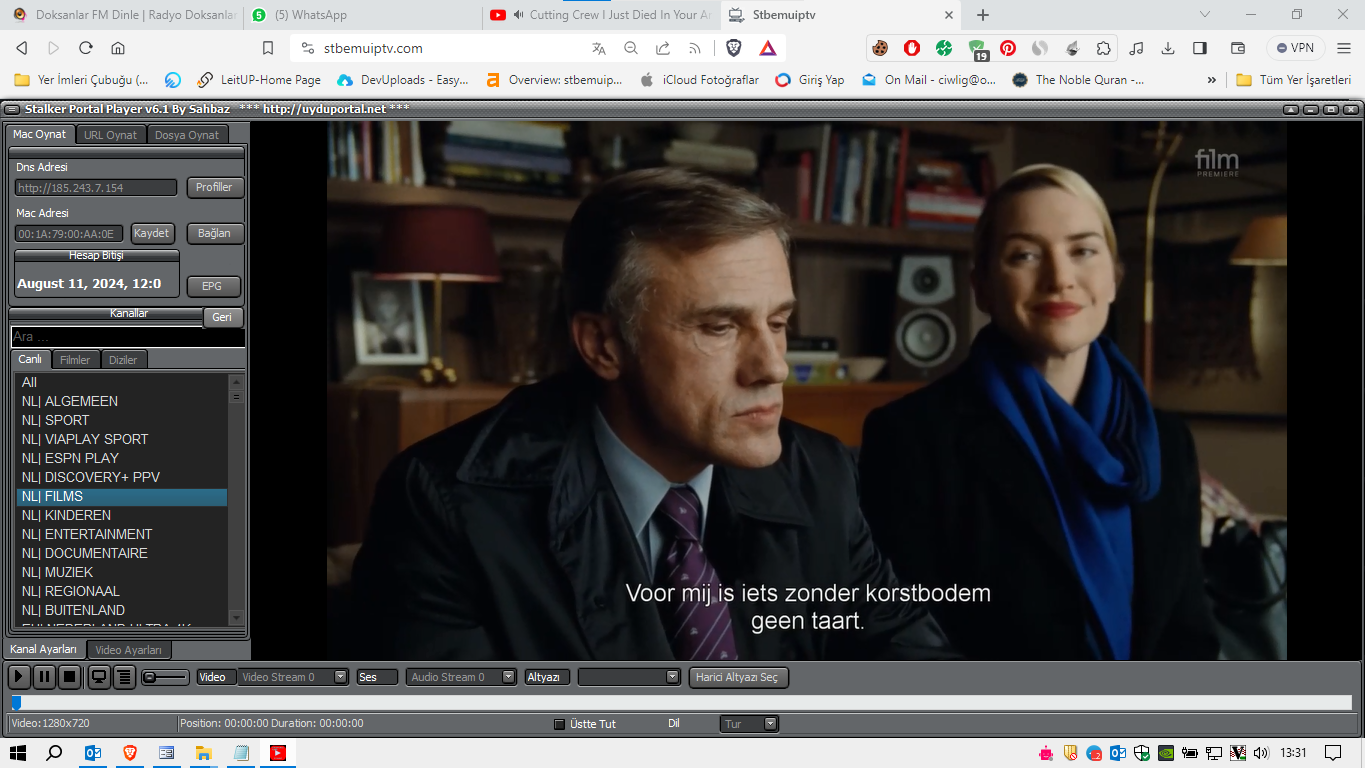Open the Filmler tab
The height and width of the screenshot is (768, 1365).
tap(75, 360)
